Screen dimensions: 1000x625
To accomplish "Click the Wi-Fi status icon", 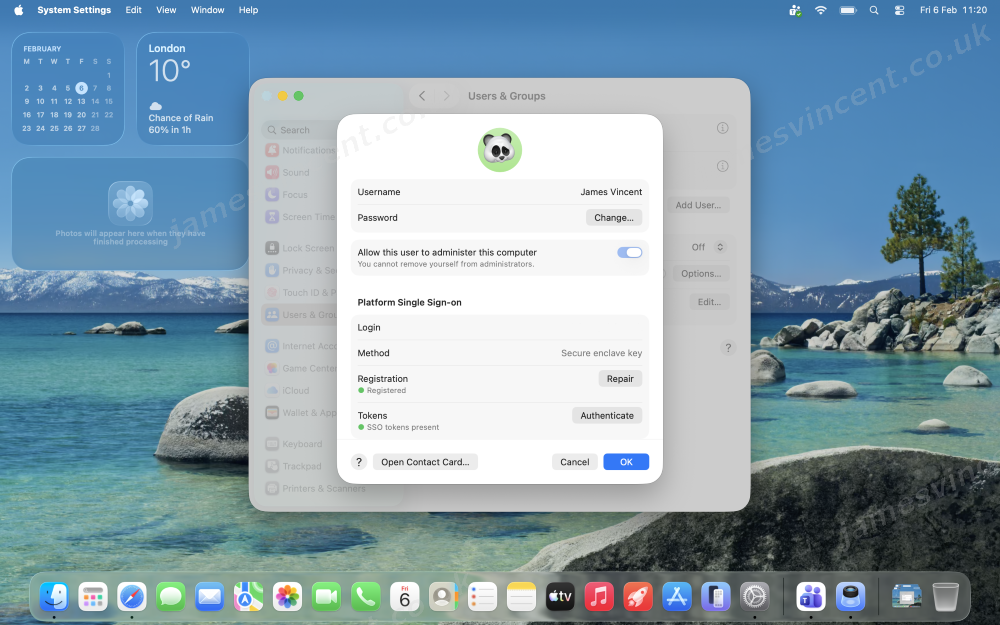I will [821, 10].
